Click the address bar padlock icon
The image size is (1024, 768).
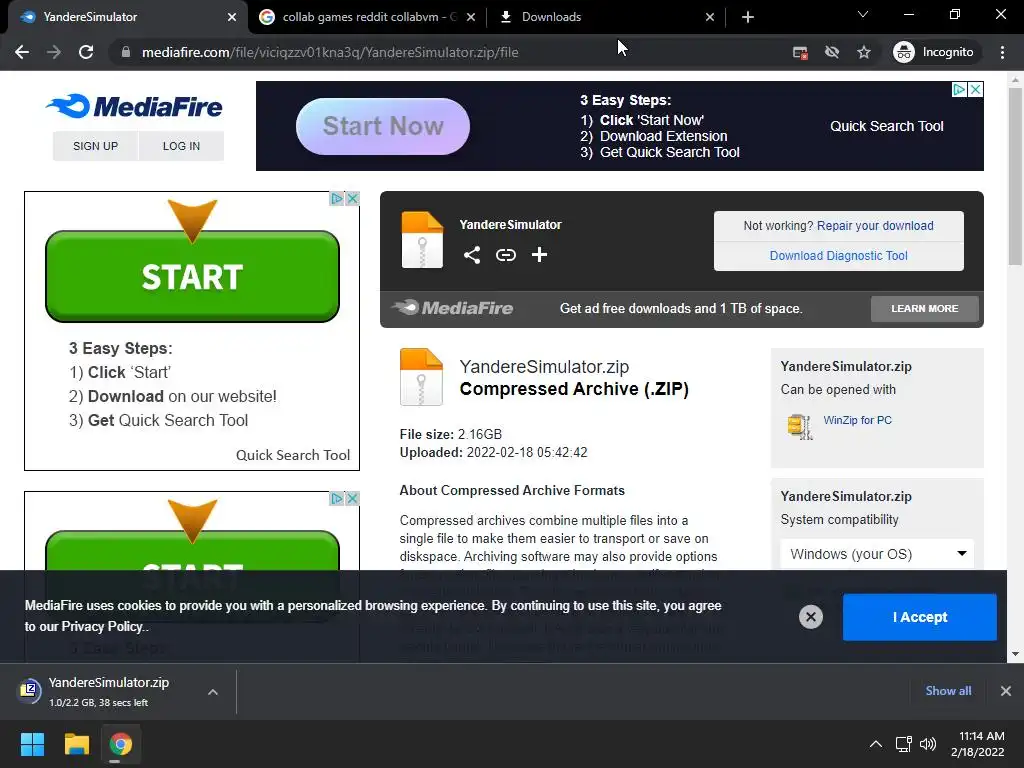[126, 52]
